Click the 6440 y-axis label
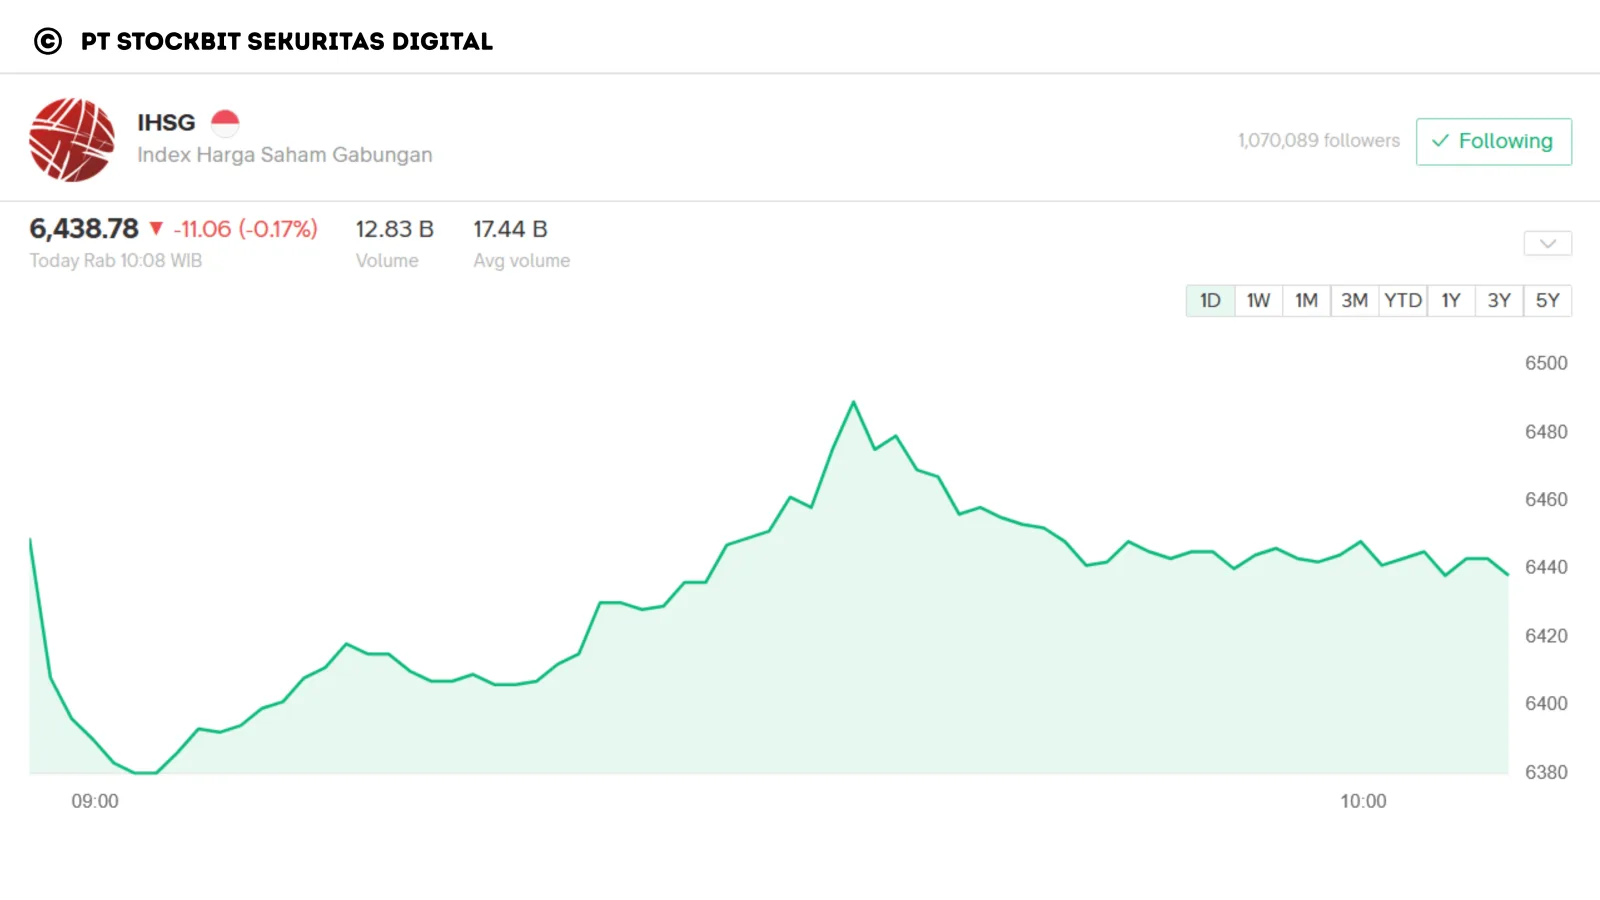Screen dimensions: 1600x900 click(x=1546, y=568)
